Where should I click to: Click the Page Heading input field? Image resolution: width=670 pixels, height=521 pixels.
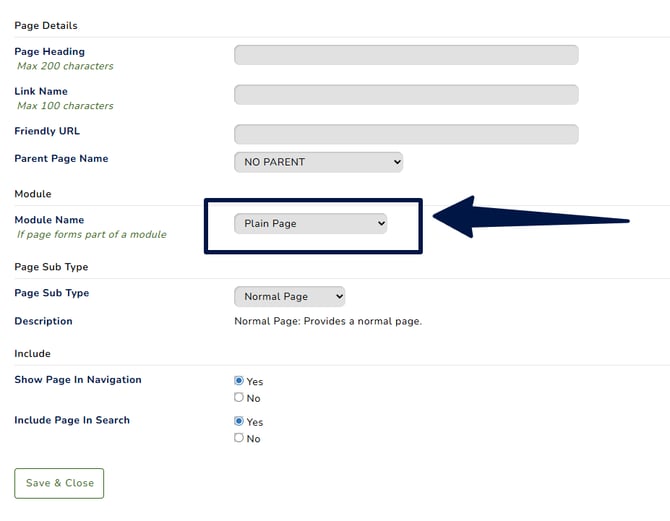pos(406,55)
